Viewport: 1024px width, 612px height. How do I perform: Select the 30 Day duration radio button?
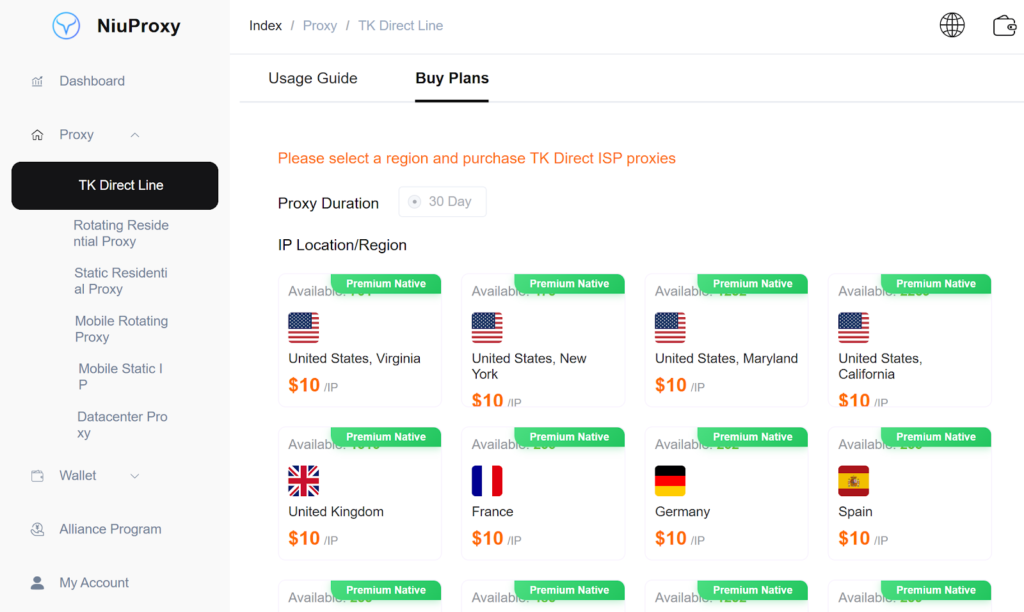click(x=414, y=202)
